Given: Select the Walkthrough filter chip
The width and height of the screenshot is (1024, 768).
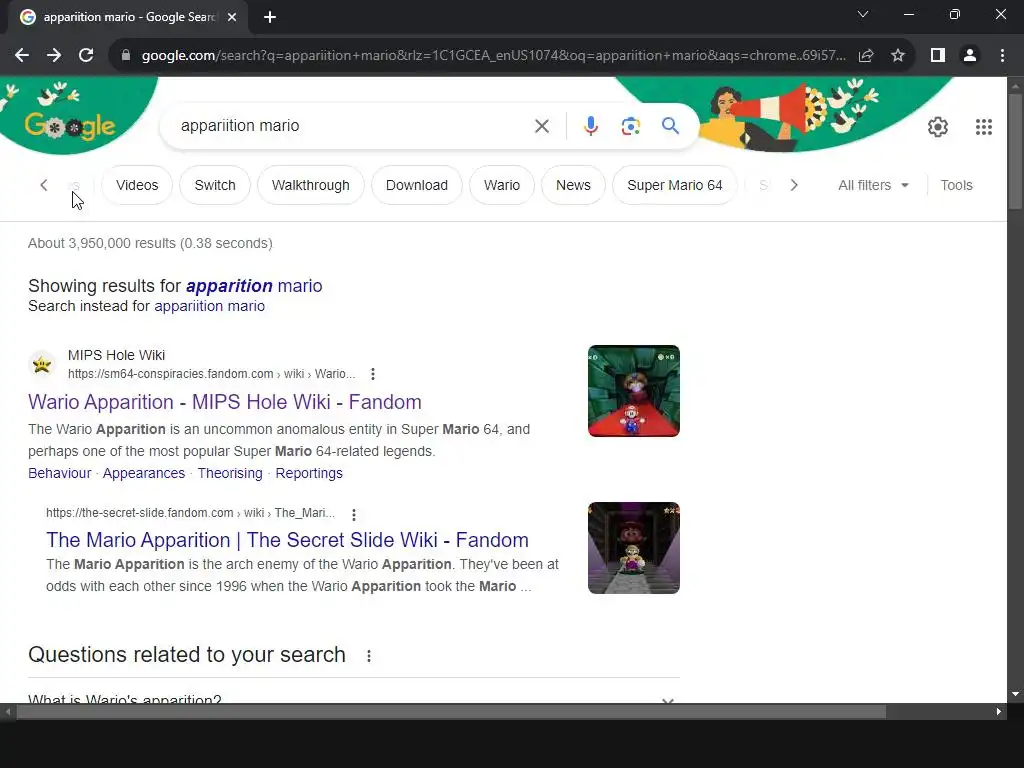Looking at the screenshot, I should 310,185.
